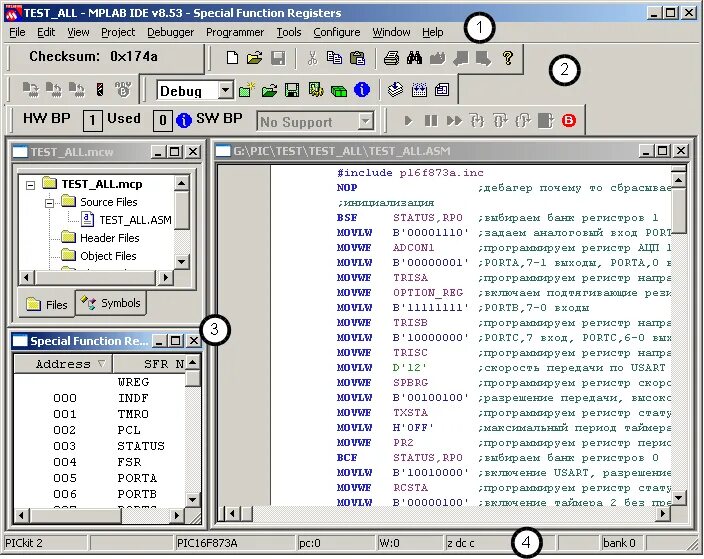The height and width of the screenshot is (559, 704).
Task: Select the TMR0 register row
Action: 99,414
